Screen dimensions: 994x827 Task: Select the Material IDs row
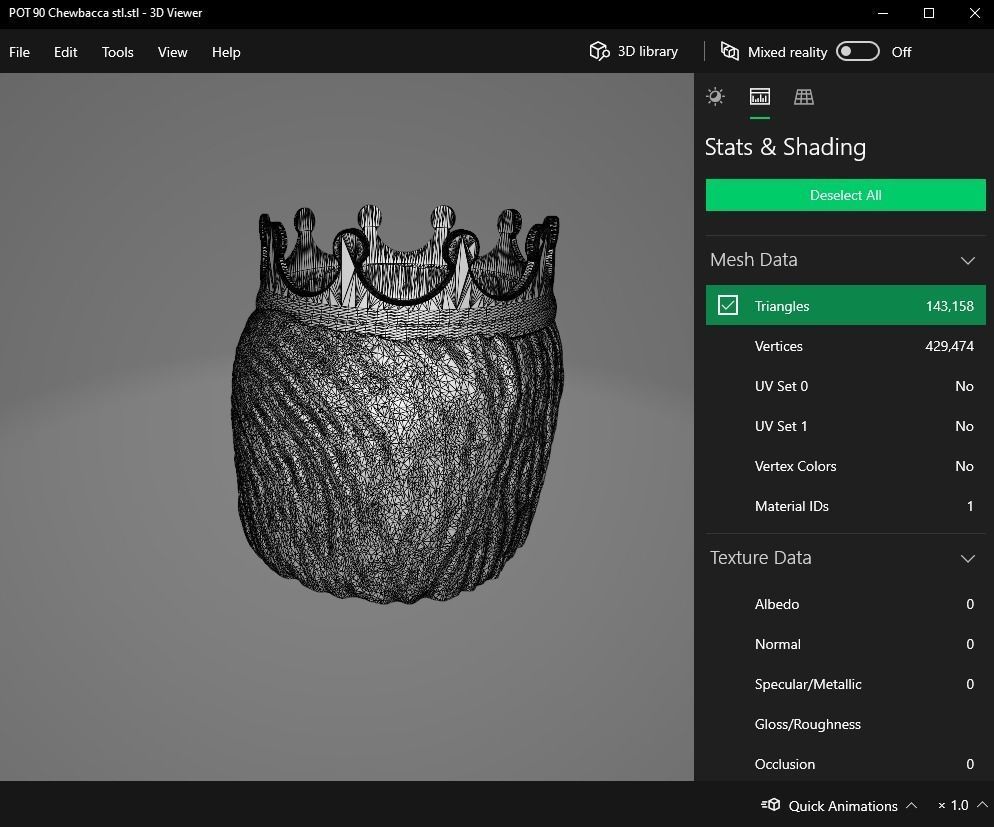point(846,506)
